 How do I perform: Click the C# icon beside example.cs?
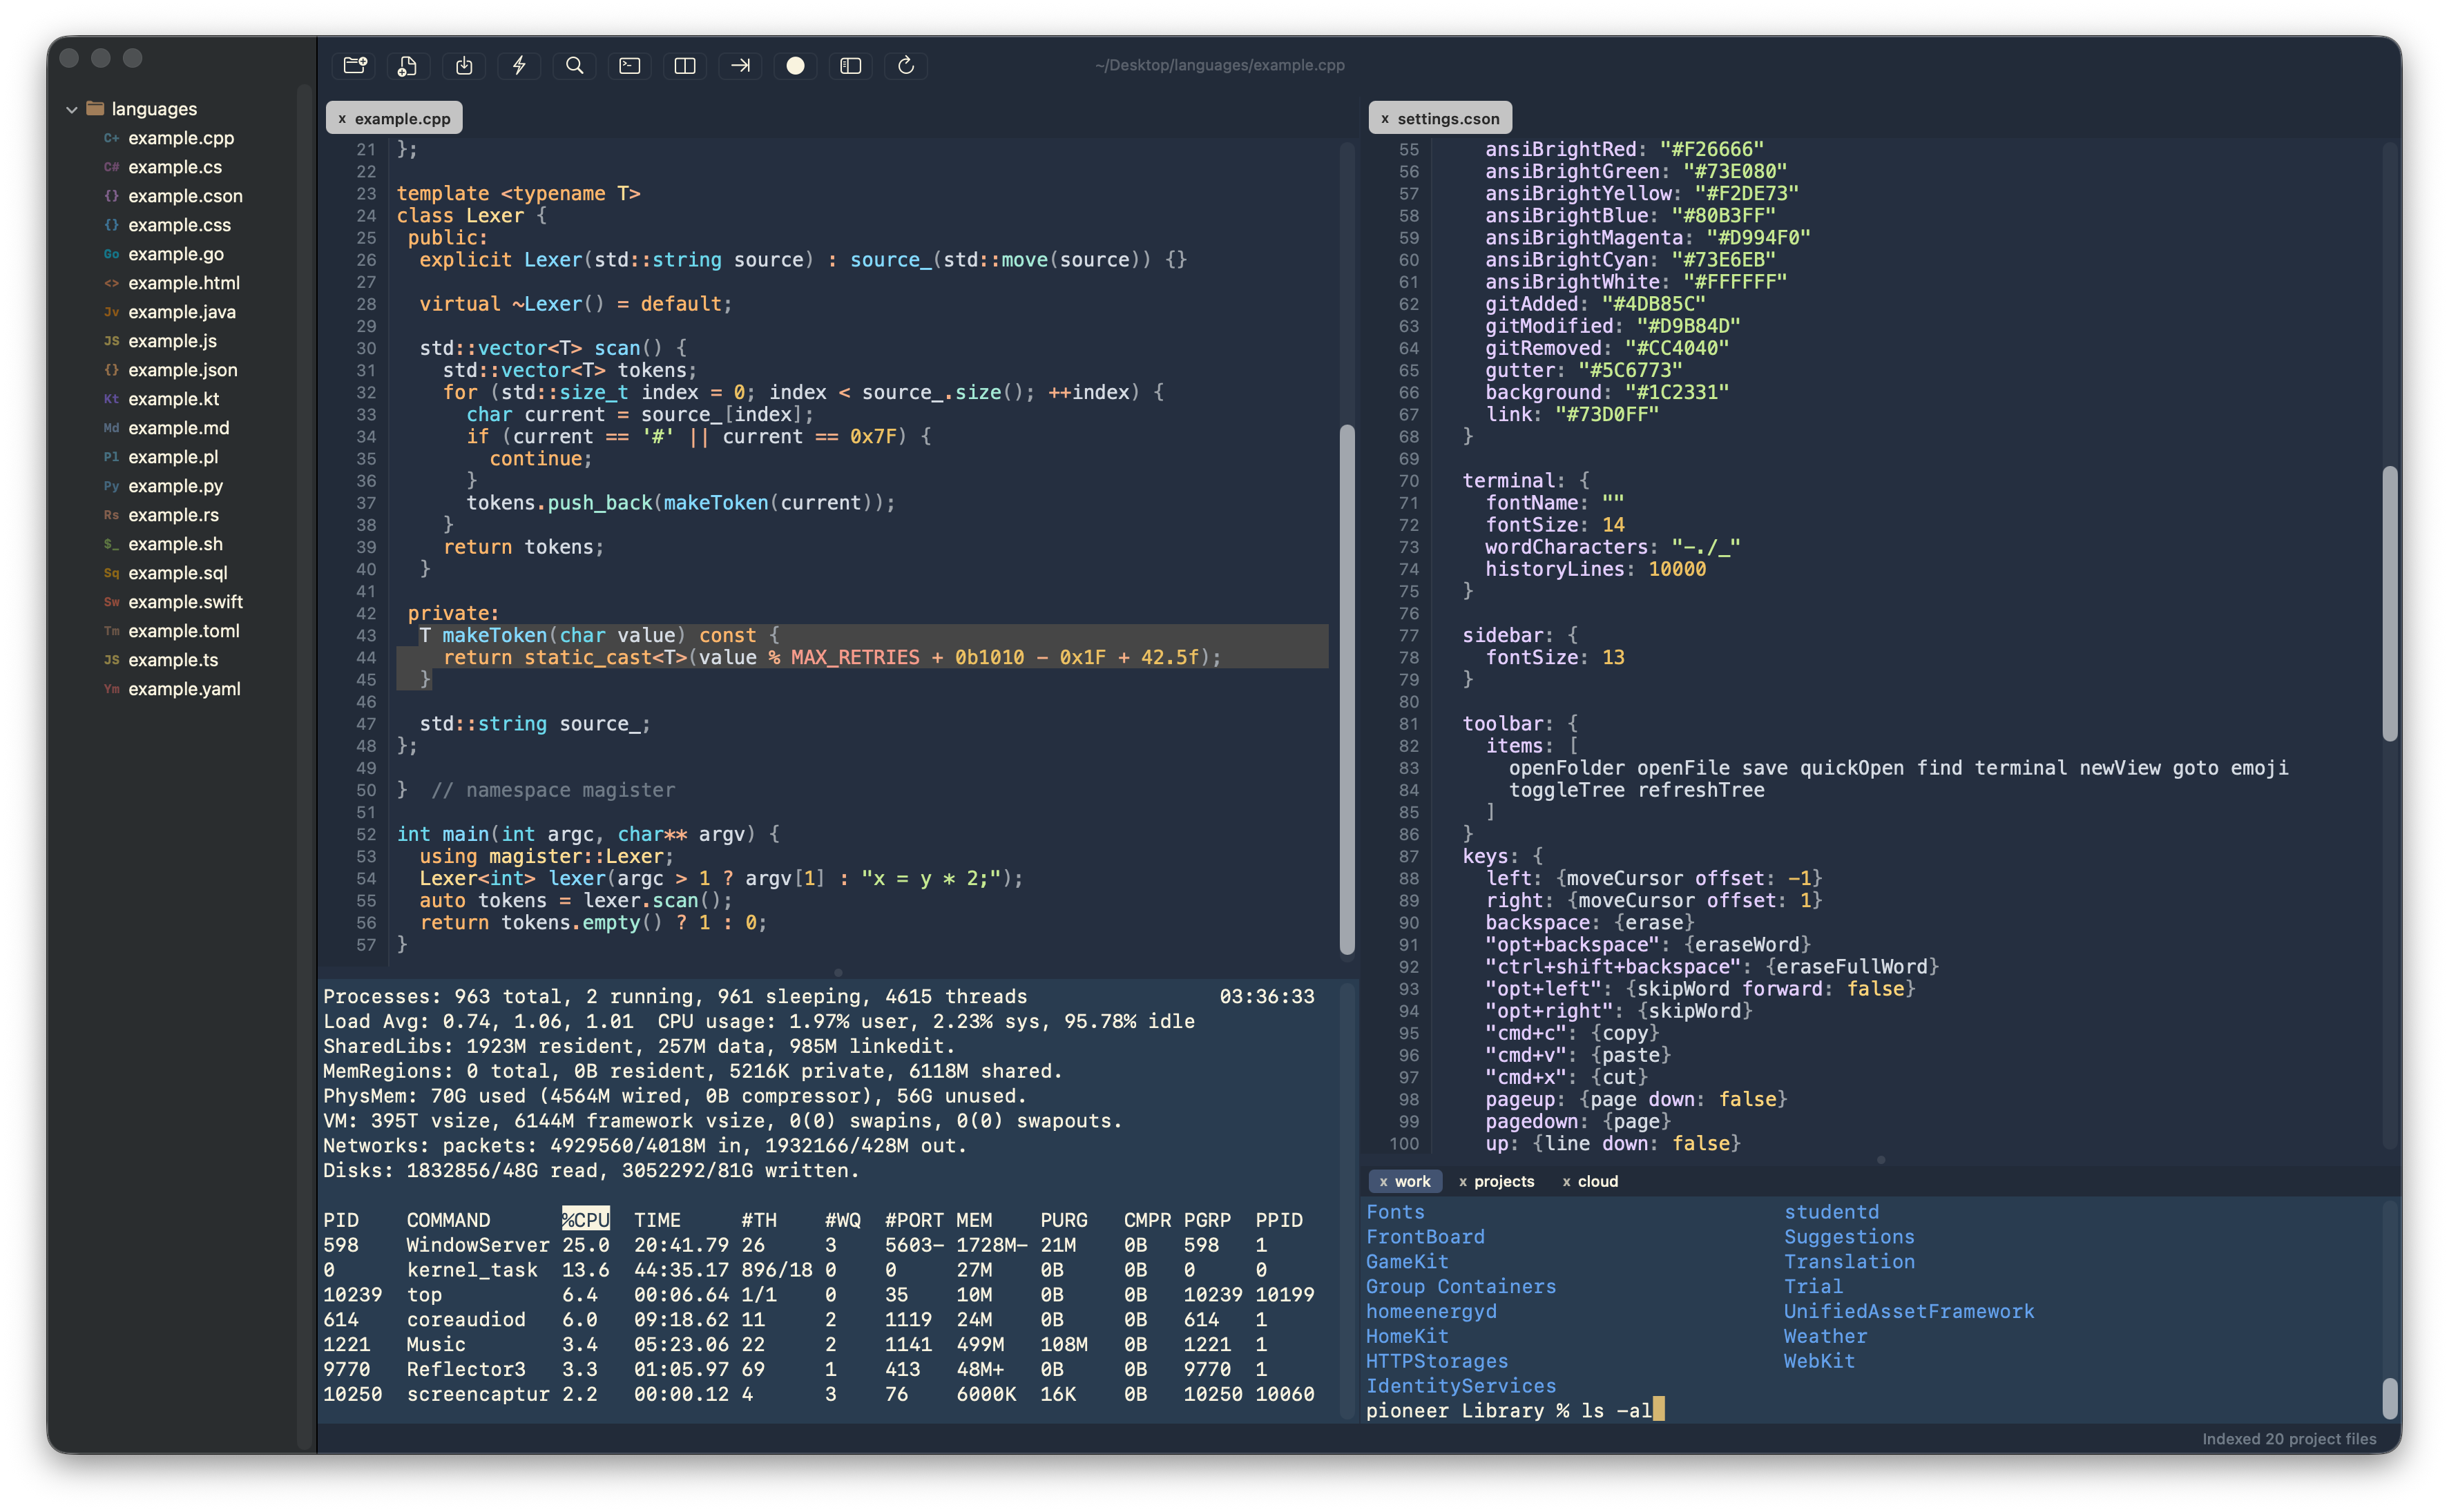pyautogui.click(x=111, y=167)
